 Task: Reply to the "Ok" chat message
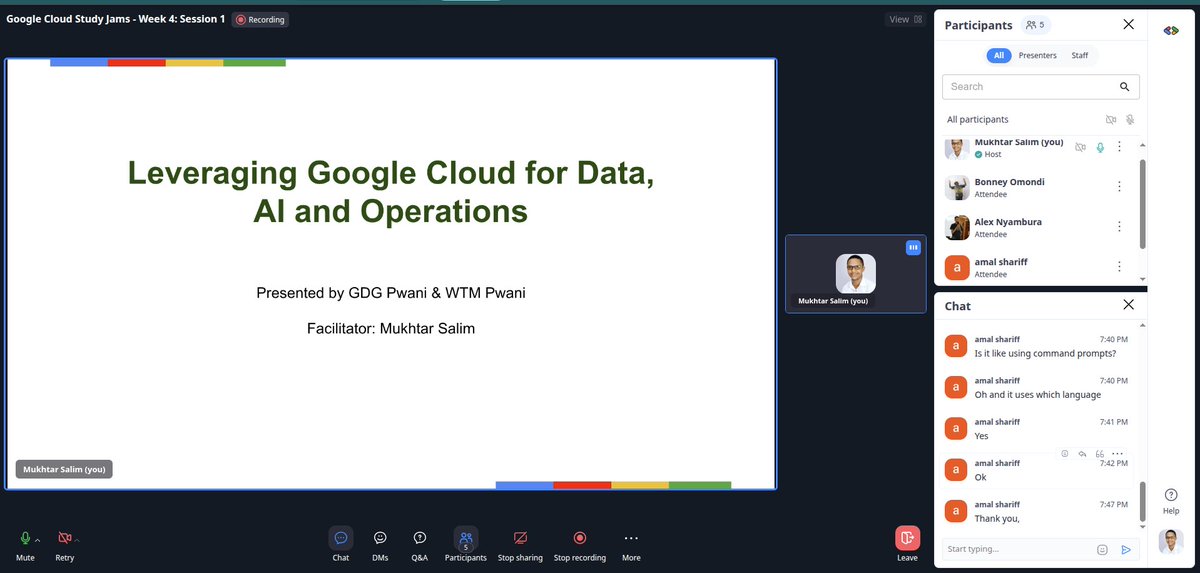1083,454
